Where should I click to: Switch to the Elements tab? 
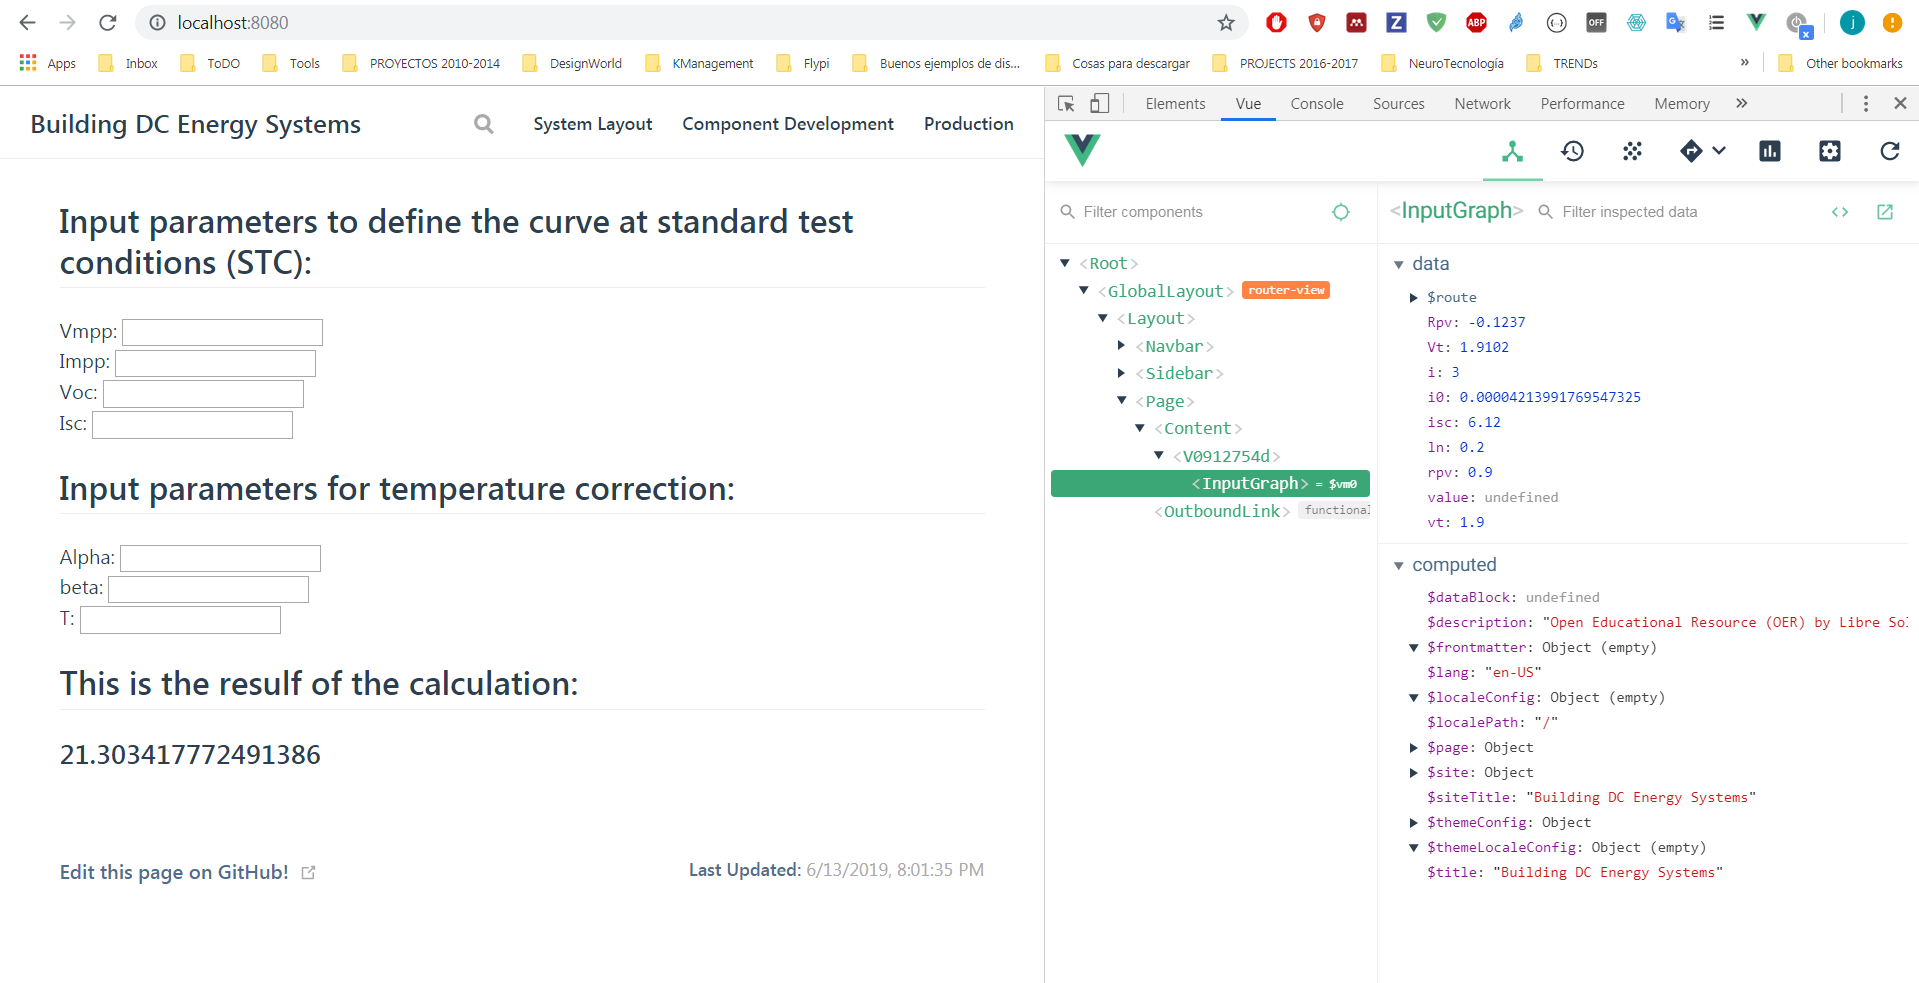(1175, 103)
